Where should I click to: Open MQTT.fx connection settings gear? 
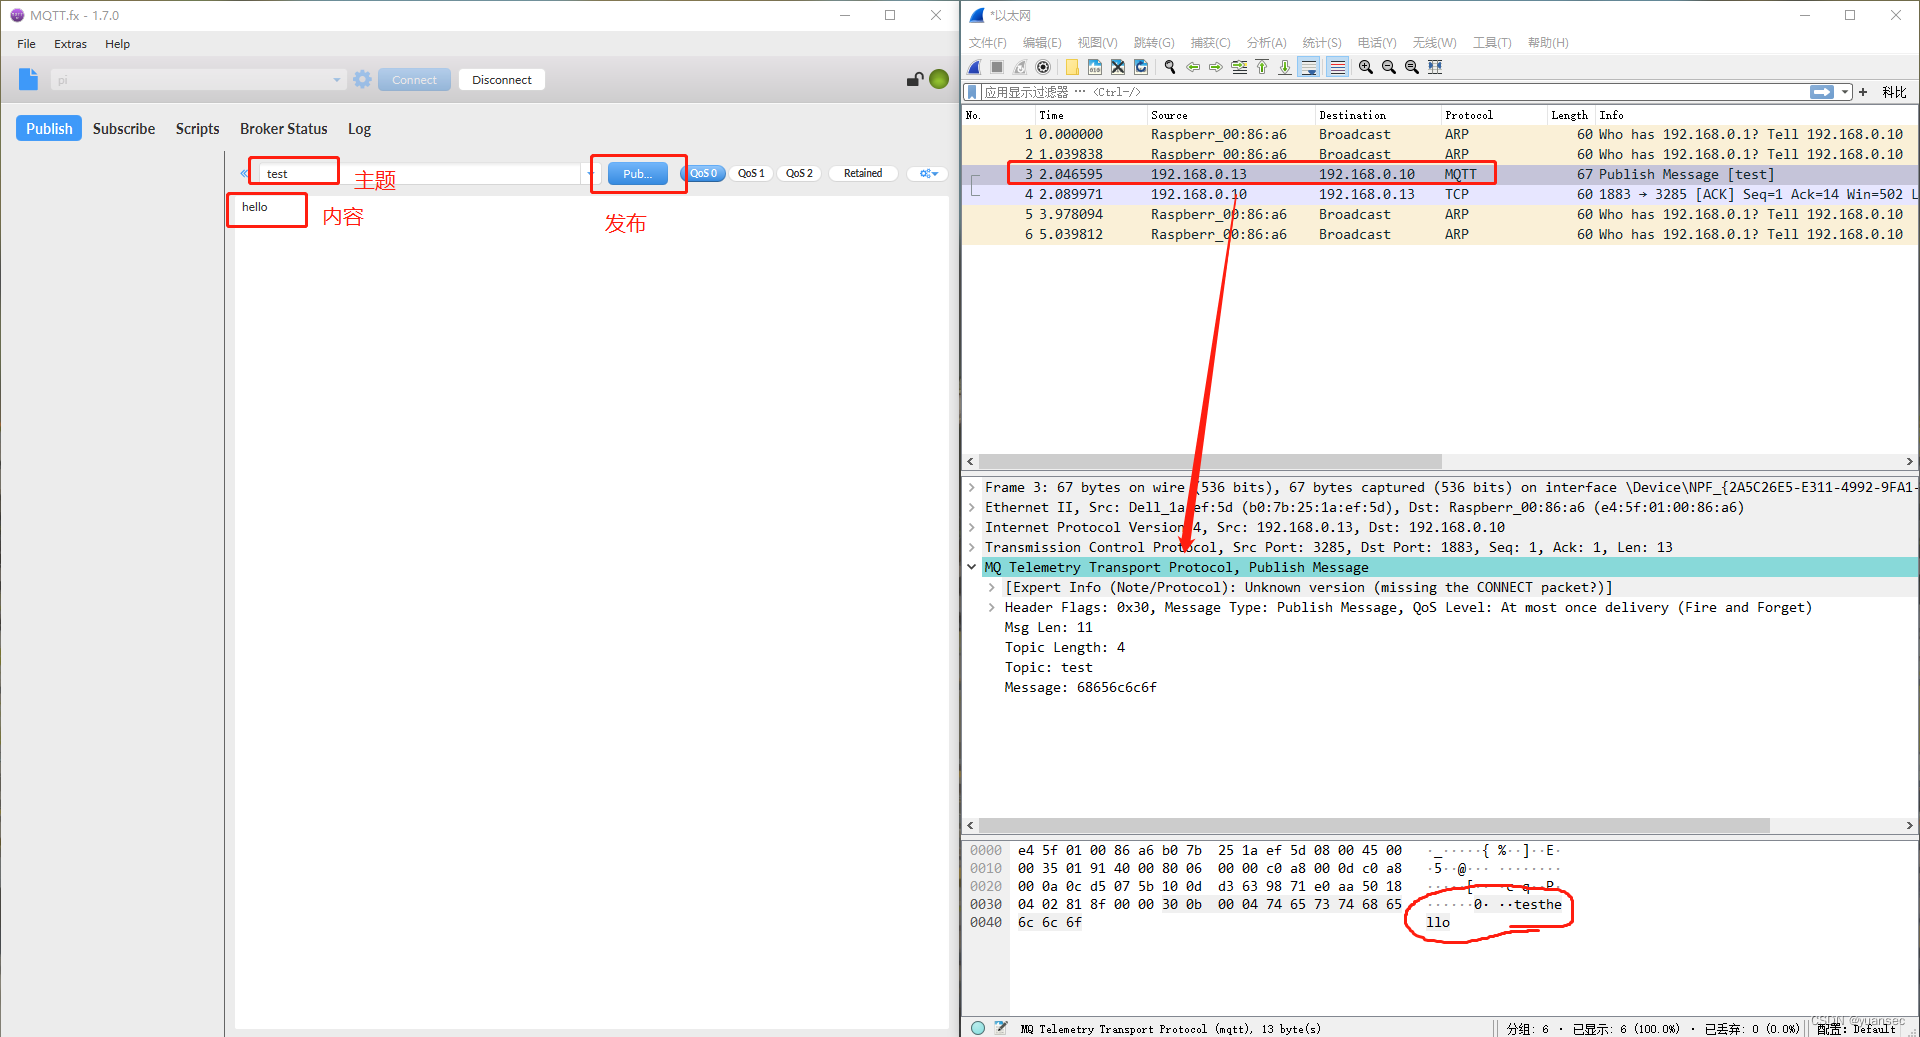pos(362,79)
